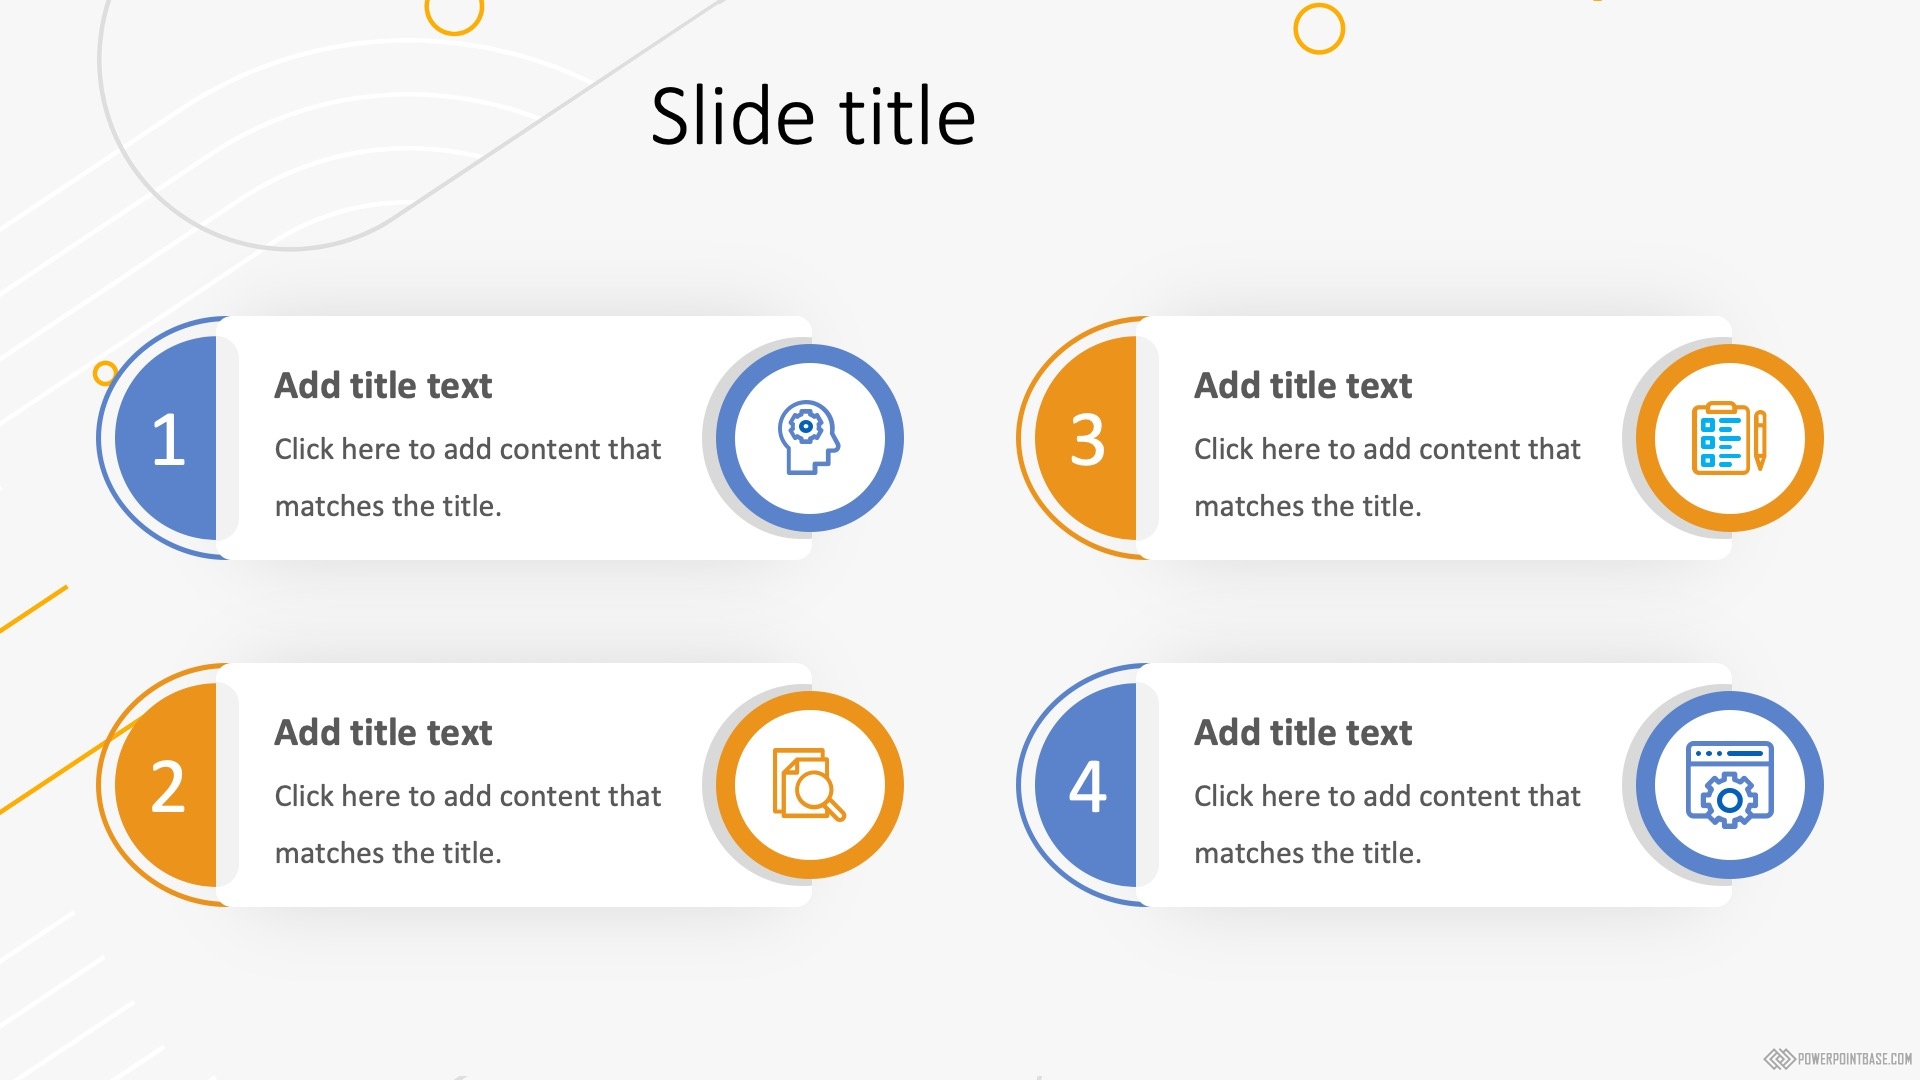
Task: Select the blue number 1 badge
Action: pyautogui.click(x=168, y=439)
